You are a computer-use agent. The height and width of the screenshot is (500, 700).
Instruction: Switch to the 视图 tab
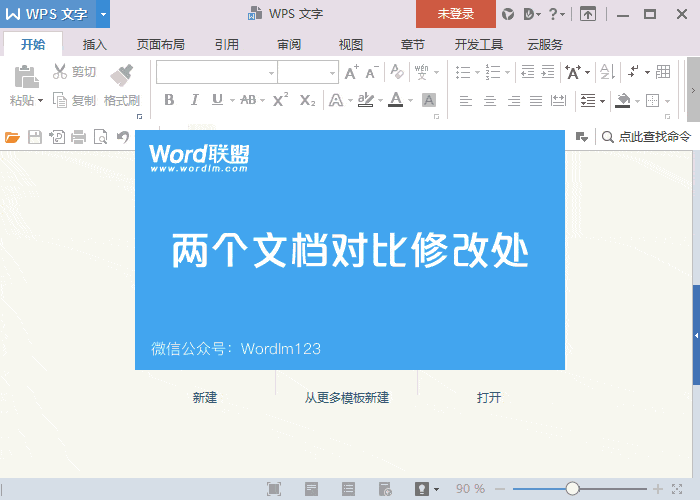(350, 45)
